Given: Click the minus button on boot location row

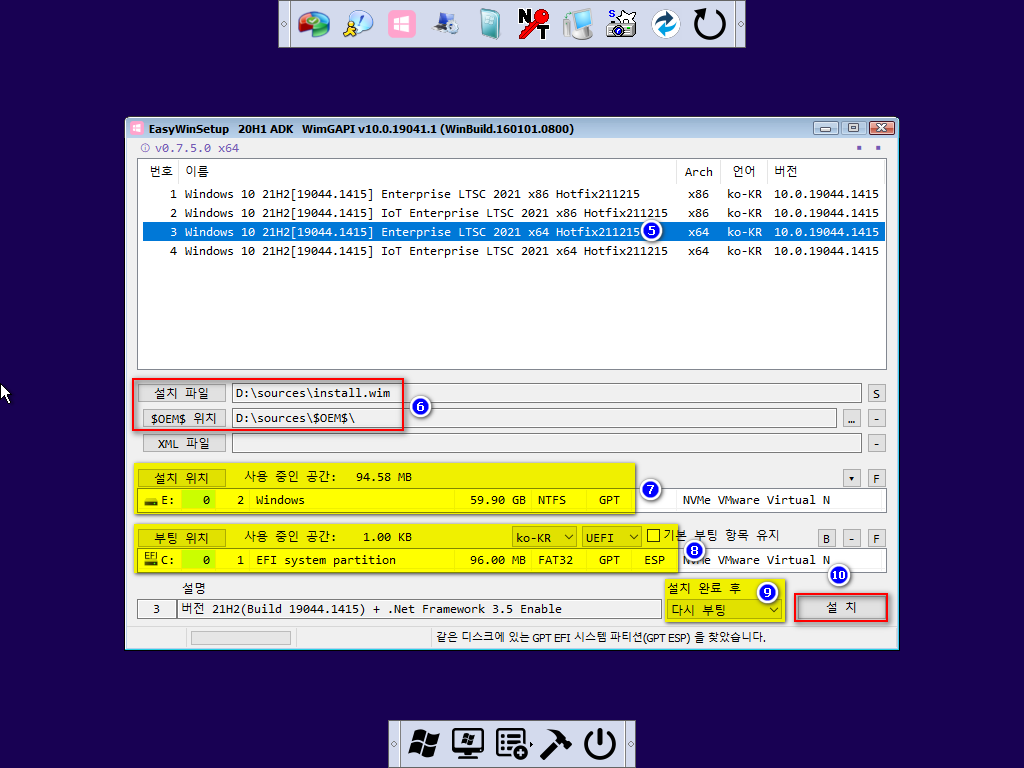Looking at the screenshot, I should coord(852,539).
